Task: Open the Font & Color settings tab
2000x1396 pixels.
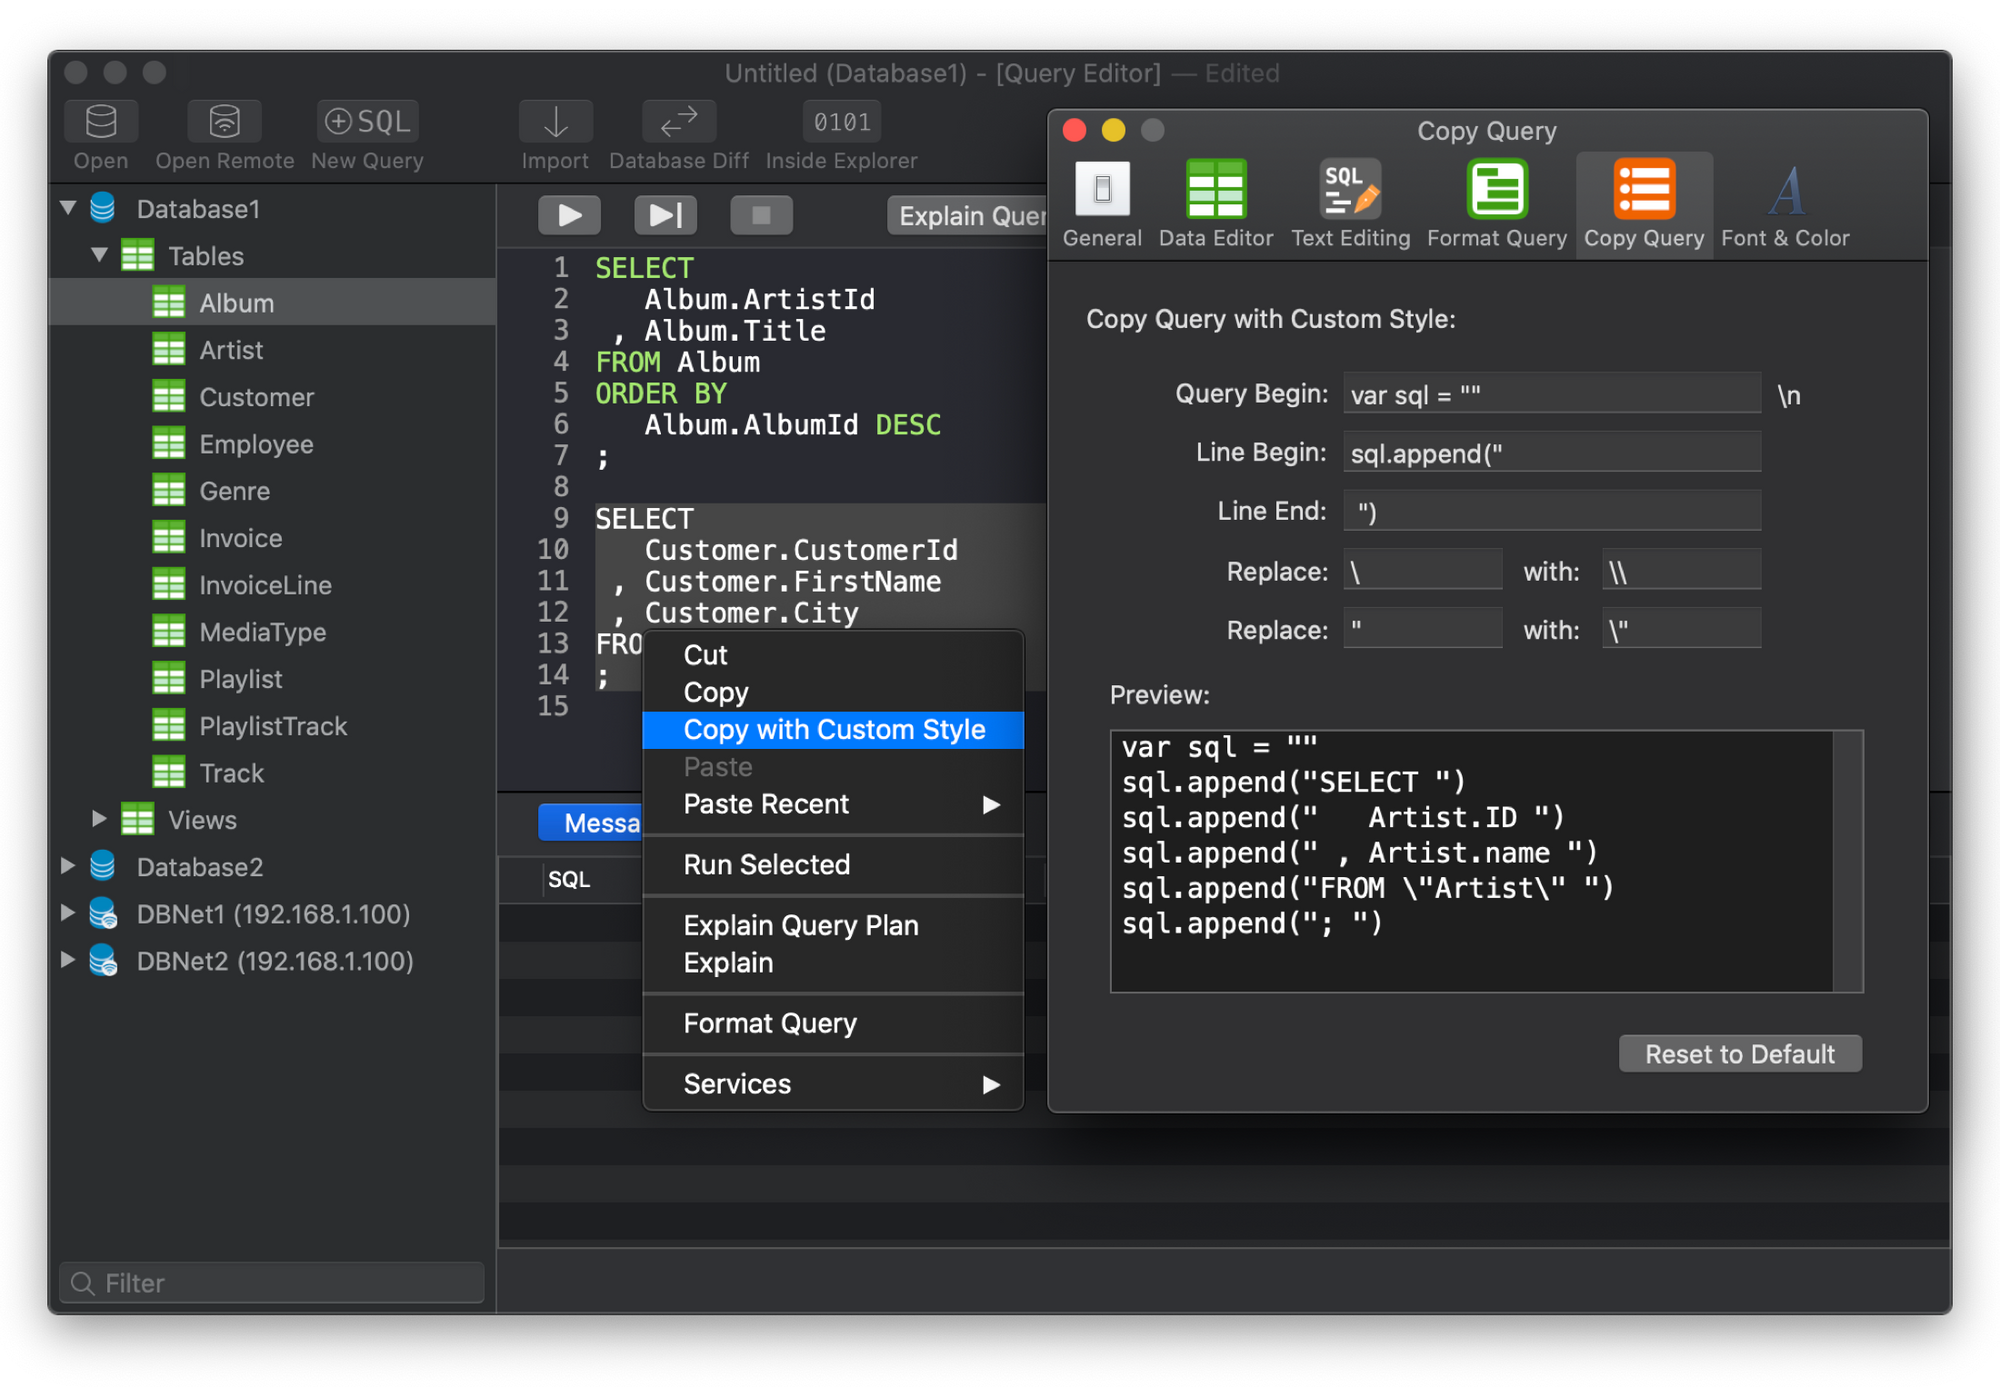Action: pyautogui.click(x=1789, y=202)
